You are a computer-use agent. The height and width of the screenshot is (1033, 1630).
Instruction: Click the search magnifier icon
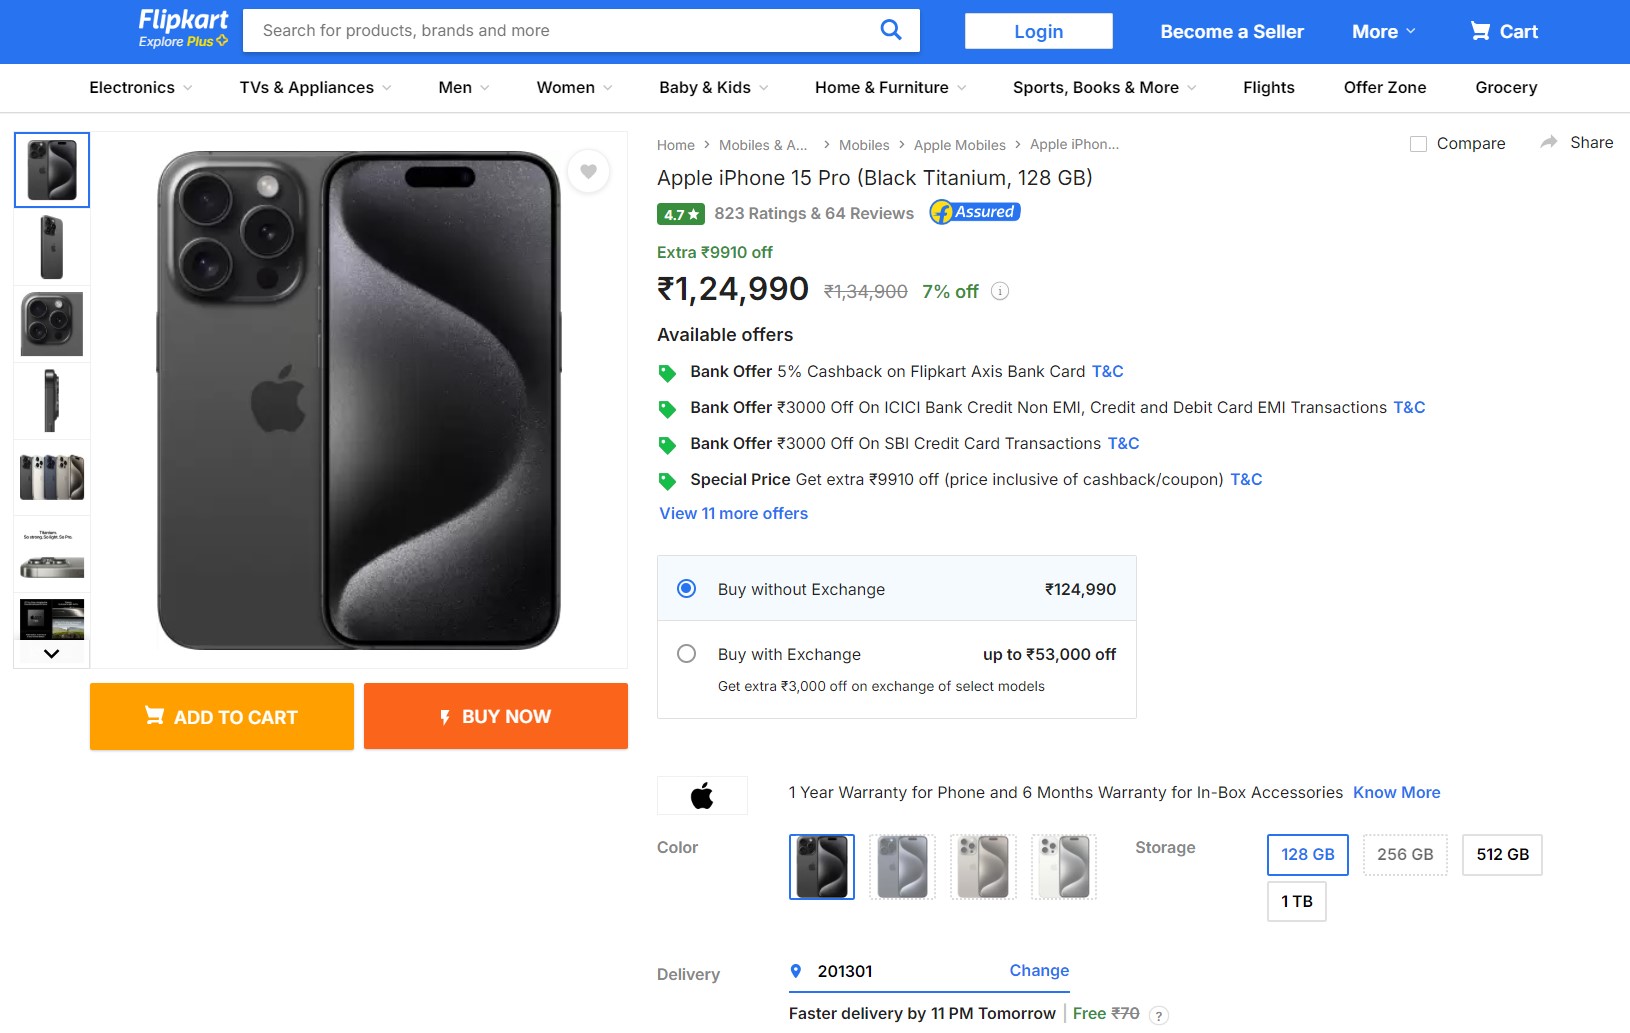pos(890,30)
